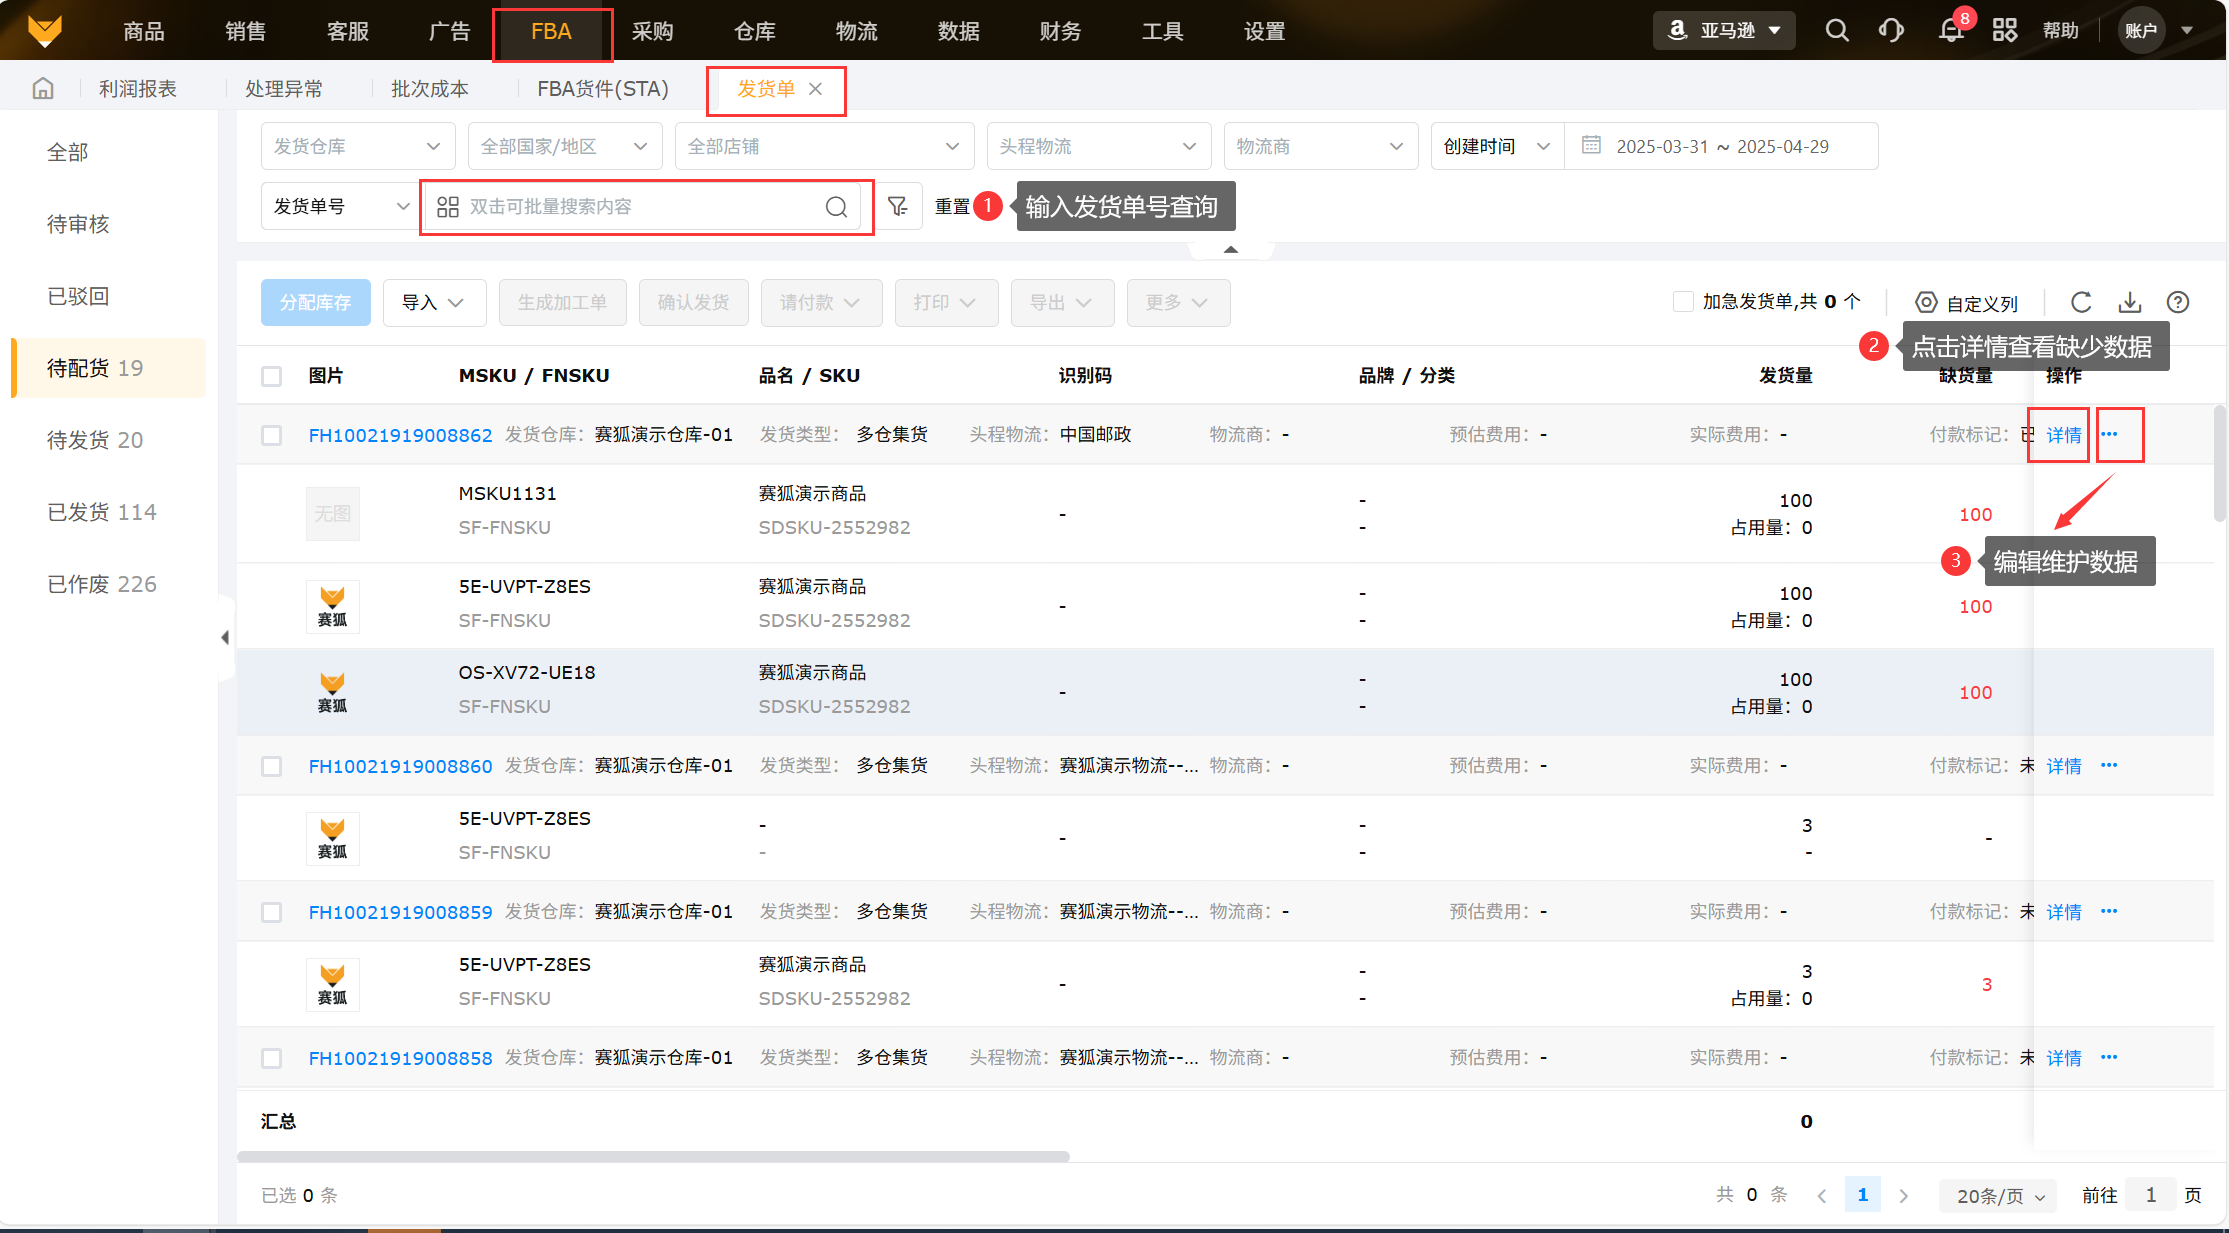Open the 20条/页 page size dropdown

(x=1999, y=1195)
